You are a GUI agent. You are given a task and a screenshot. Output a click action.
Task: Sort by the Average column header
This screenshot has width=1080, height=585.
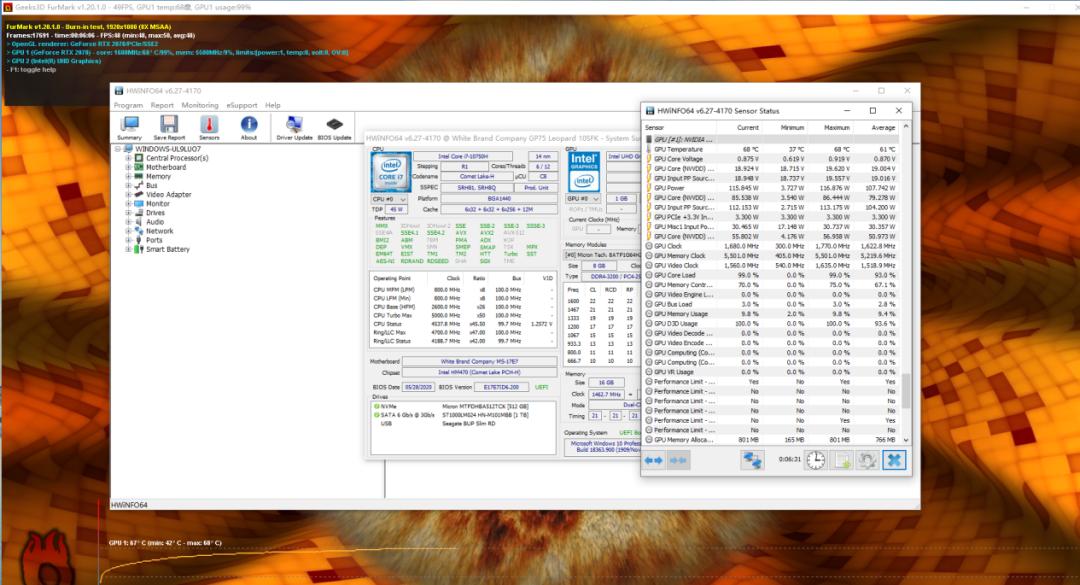click(x=875, y=127)
